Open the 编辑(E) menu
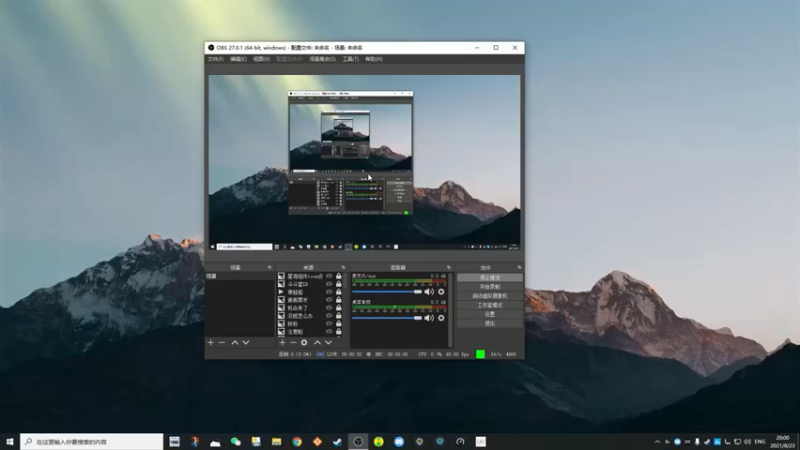The height and width of the screenshot is (450, 800). (x=238, y=59)
